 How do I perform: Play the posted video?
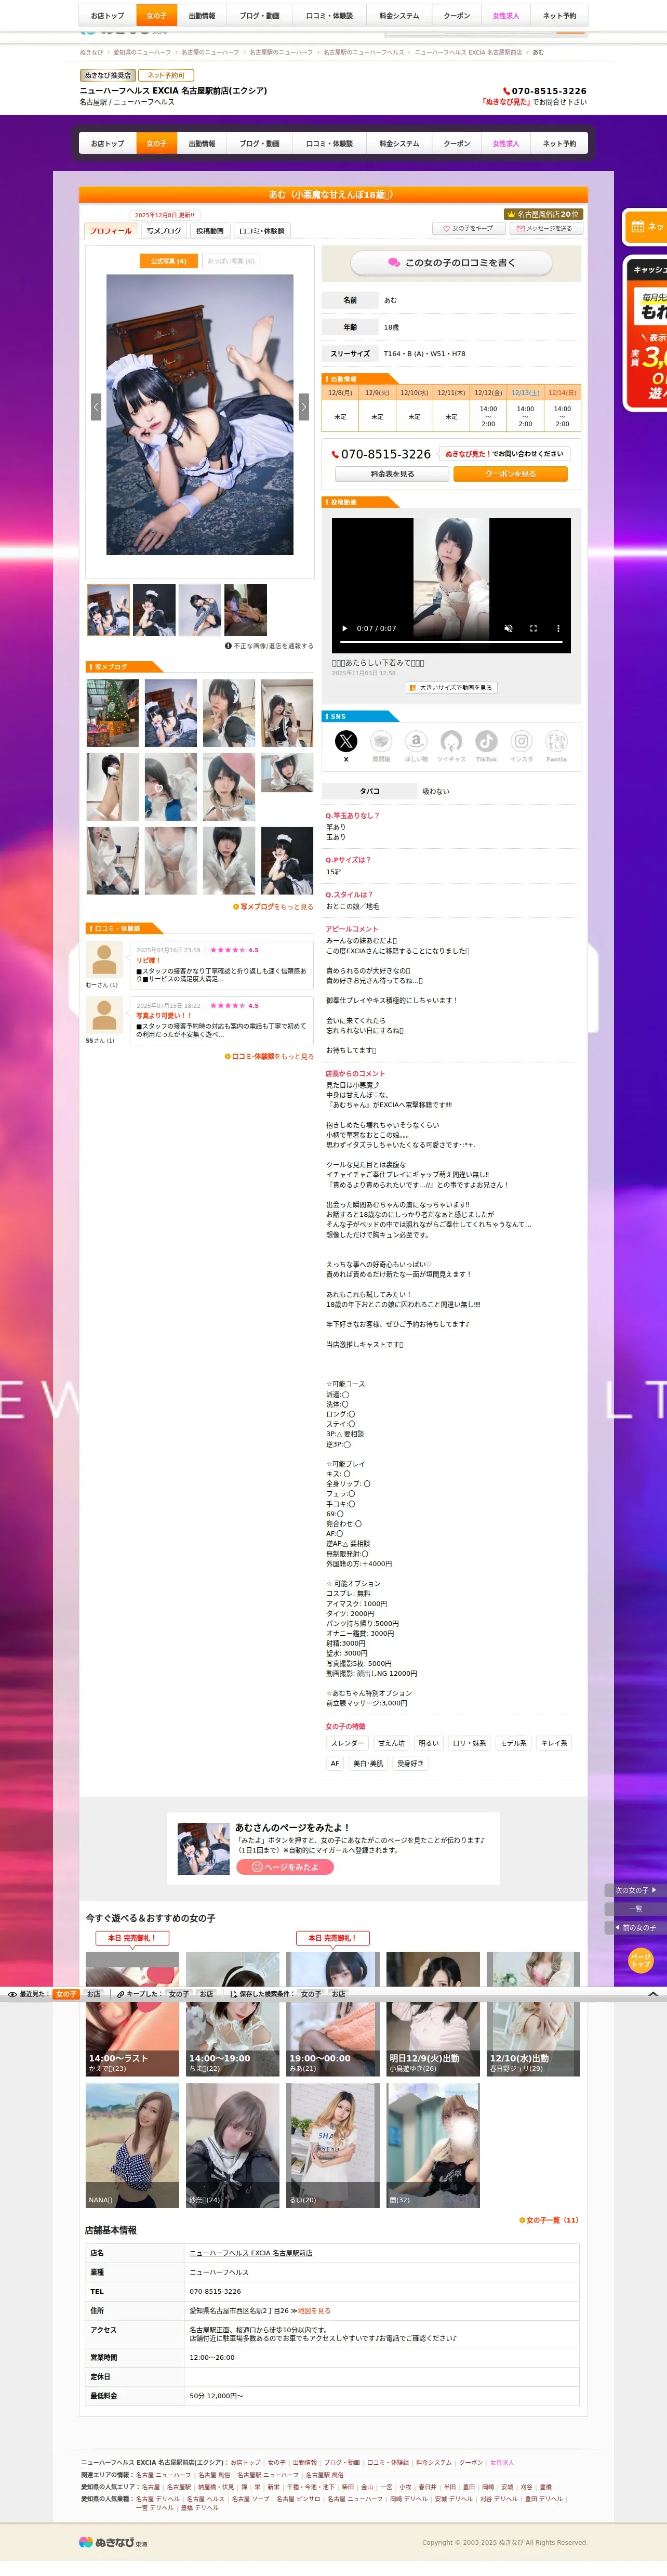point(345,628)
